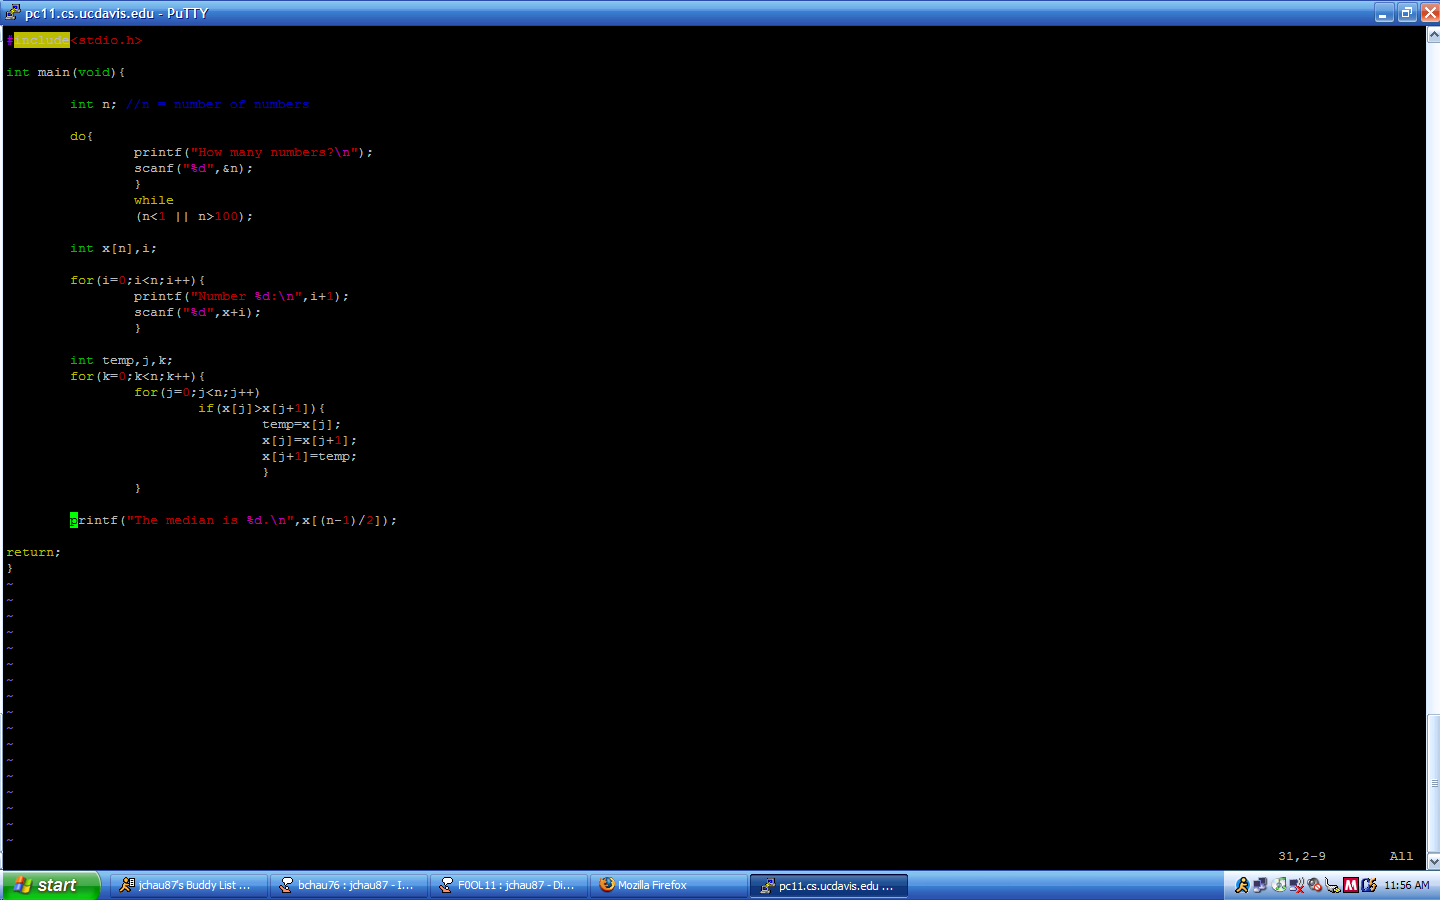Click the 'How many numbers?' printf line
Viewport: 1440px width, 900px height.
[253, 152]
